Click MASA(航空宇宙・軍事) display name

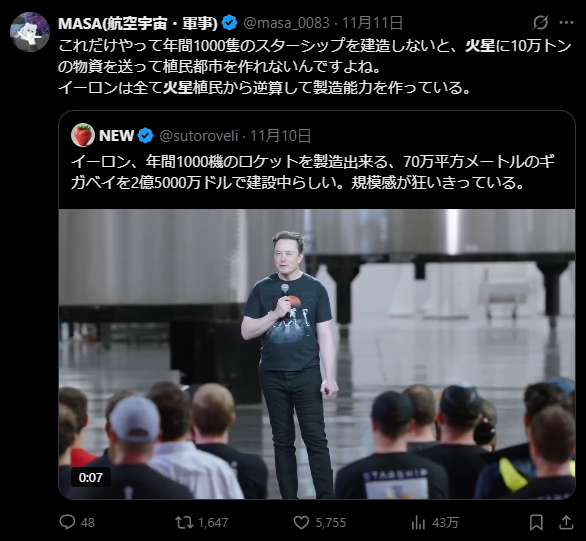coord(138,24)
